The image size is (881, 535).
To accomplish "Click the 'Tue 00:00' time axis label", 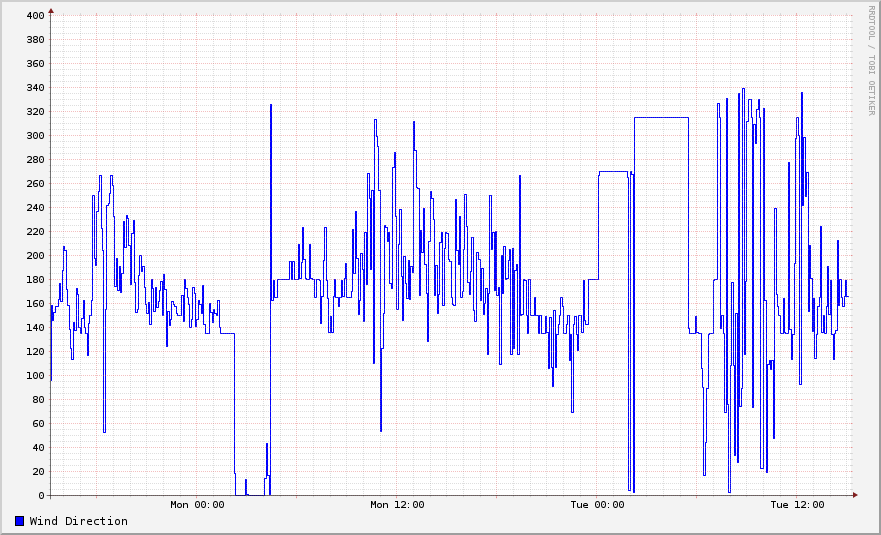I will pos(597,505).
